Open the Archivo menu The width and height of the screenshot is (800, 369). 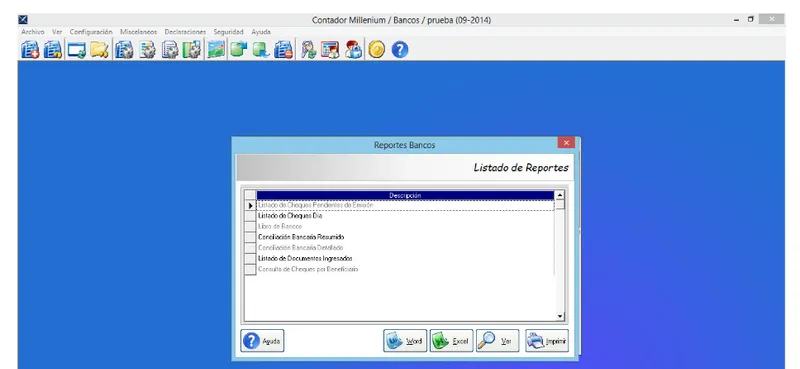pyautogui.click(x=33, y=32)
